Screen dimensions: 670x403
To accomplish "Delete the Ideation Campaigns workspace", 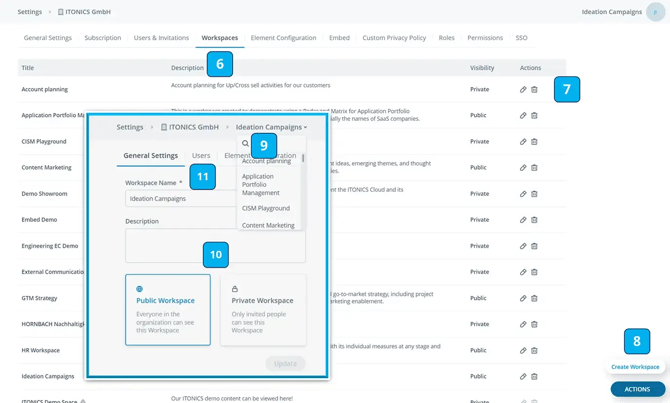I will [x=534, y=376].
